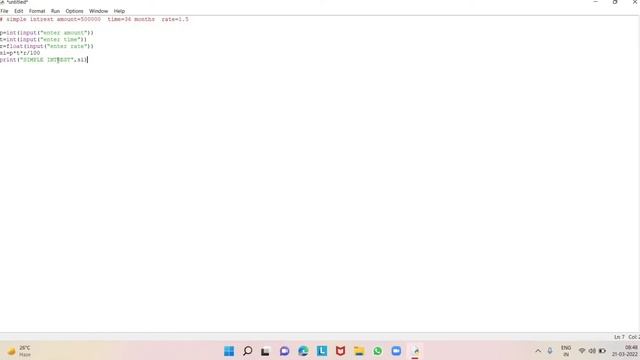Switch to Python IDLE taskbar icon

[415, 351]
